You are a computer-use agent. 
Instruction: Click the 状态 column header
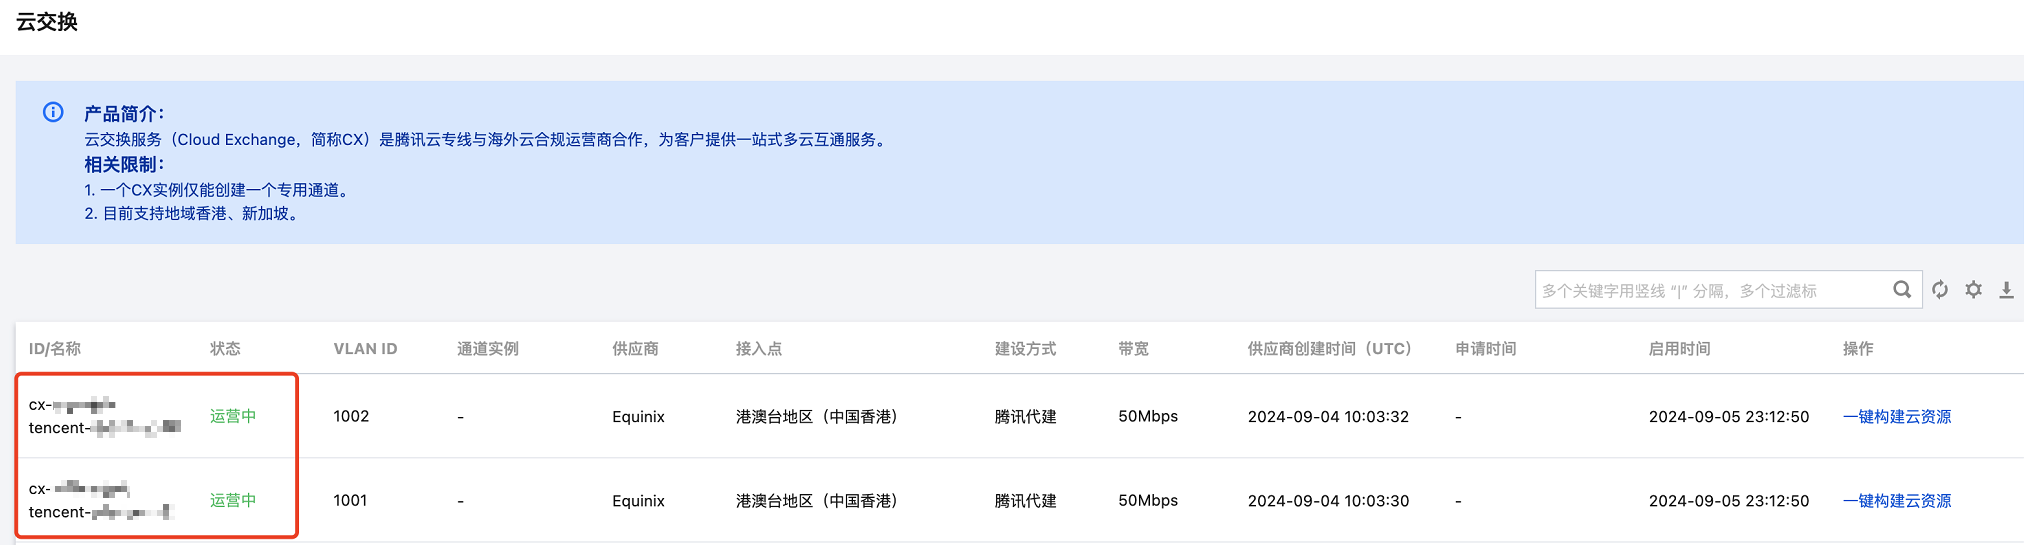point(225,349)
